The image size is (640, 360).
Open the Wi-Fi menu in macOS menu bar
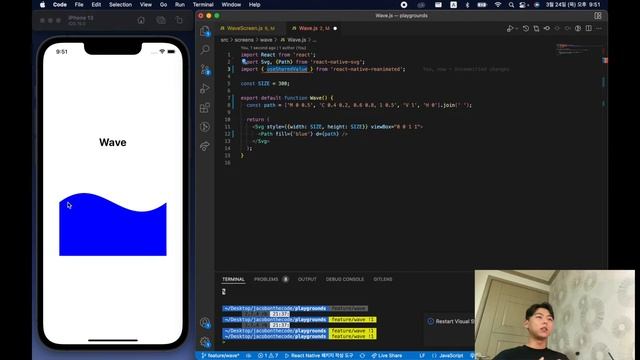(498, 5)
